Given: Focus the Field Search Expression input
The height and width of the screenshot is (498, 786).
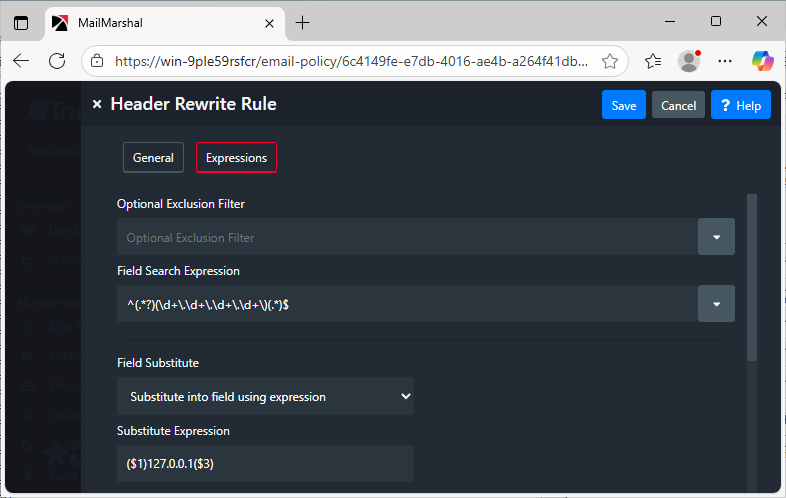Looking at the screenshot, I should coord(405,304).
